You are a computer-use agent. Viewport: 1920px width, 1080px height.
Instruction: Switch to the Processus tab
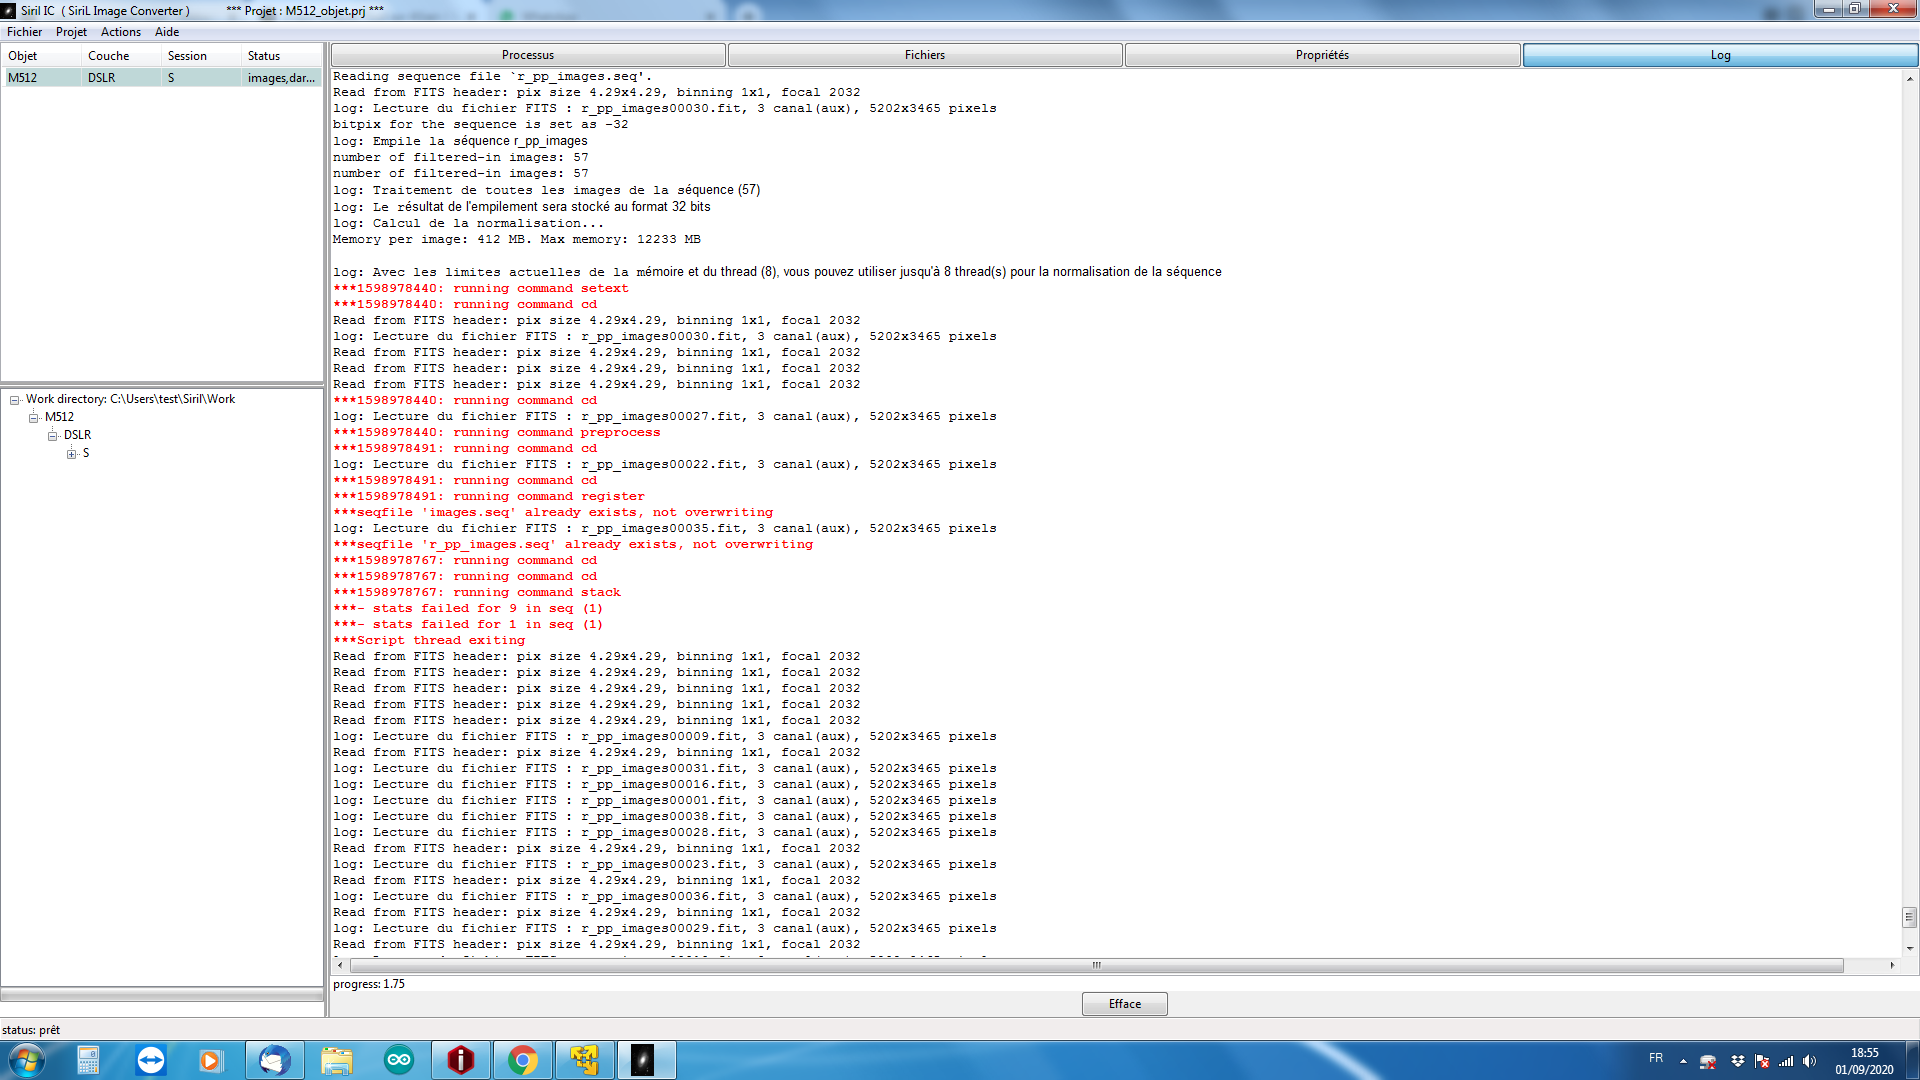point(527,55)
